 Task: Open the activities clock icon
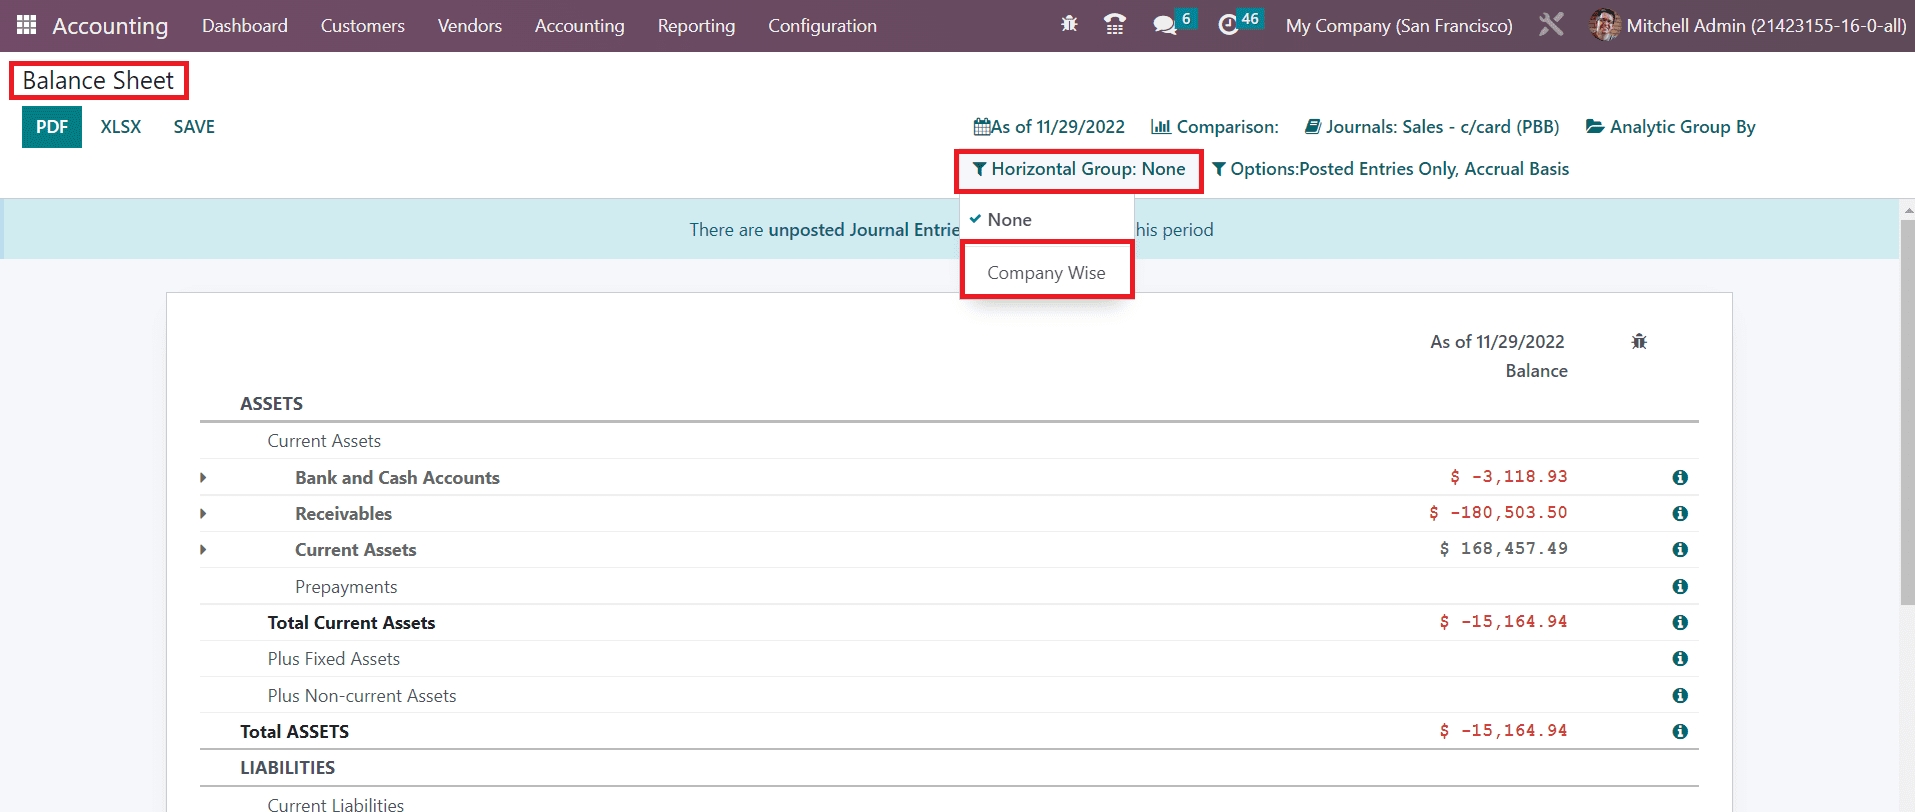click(1229, 25)
